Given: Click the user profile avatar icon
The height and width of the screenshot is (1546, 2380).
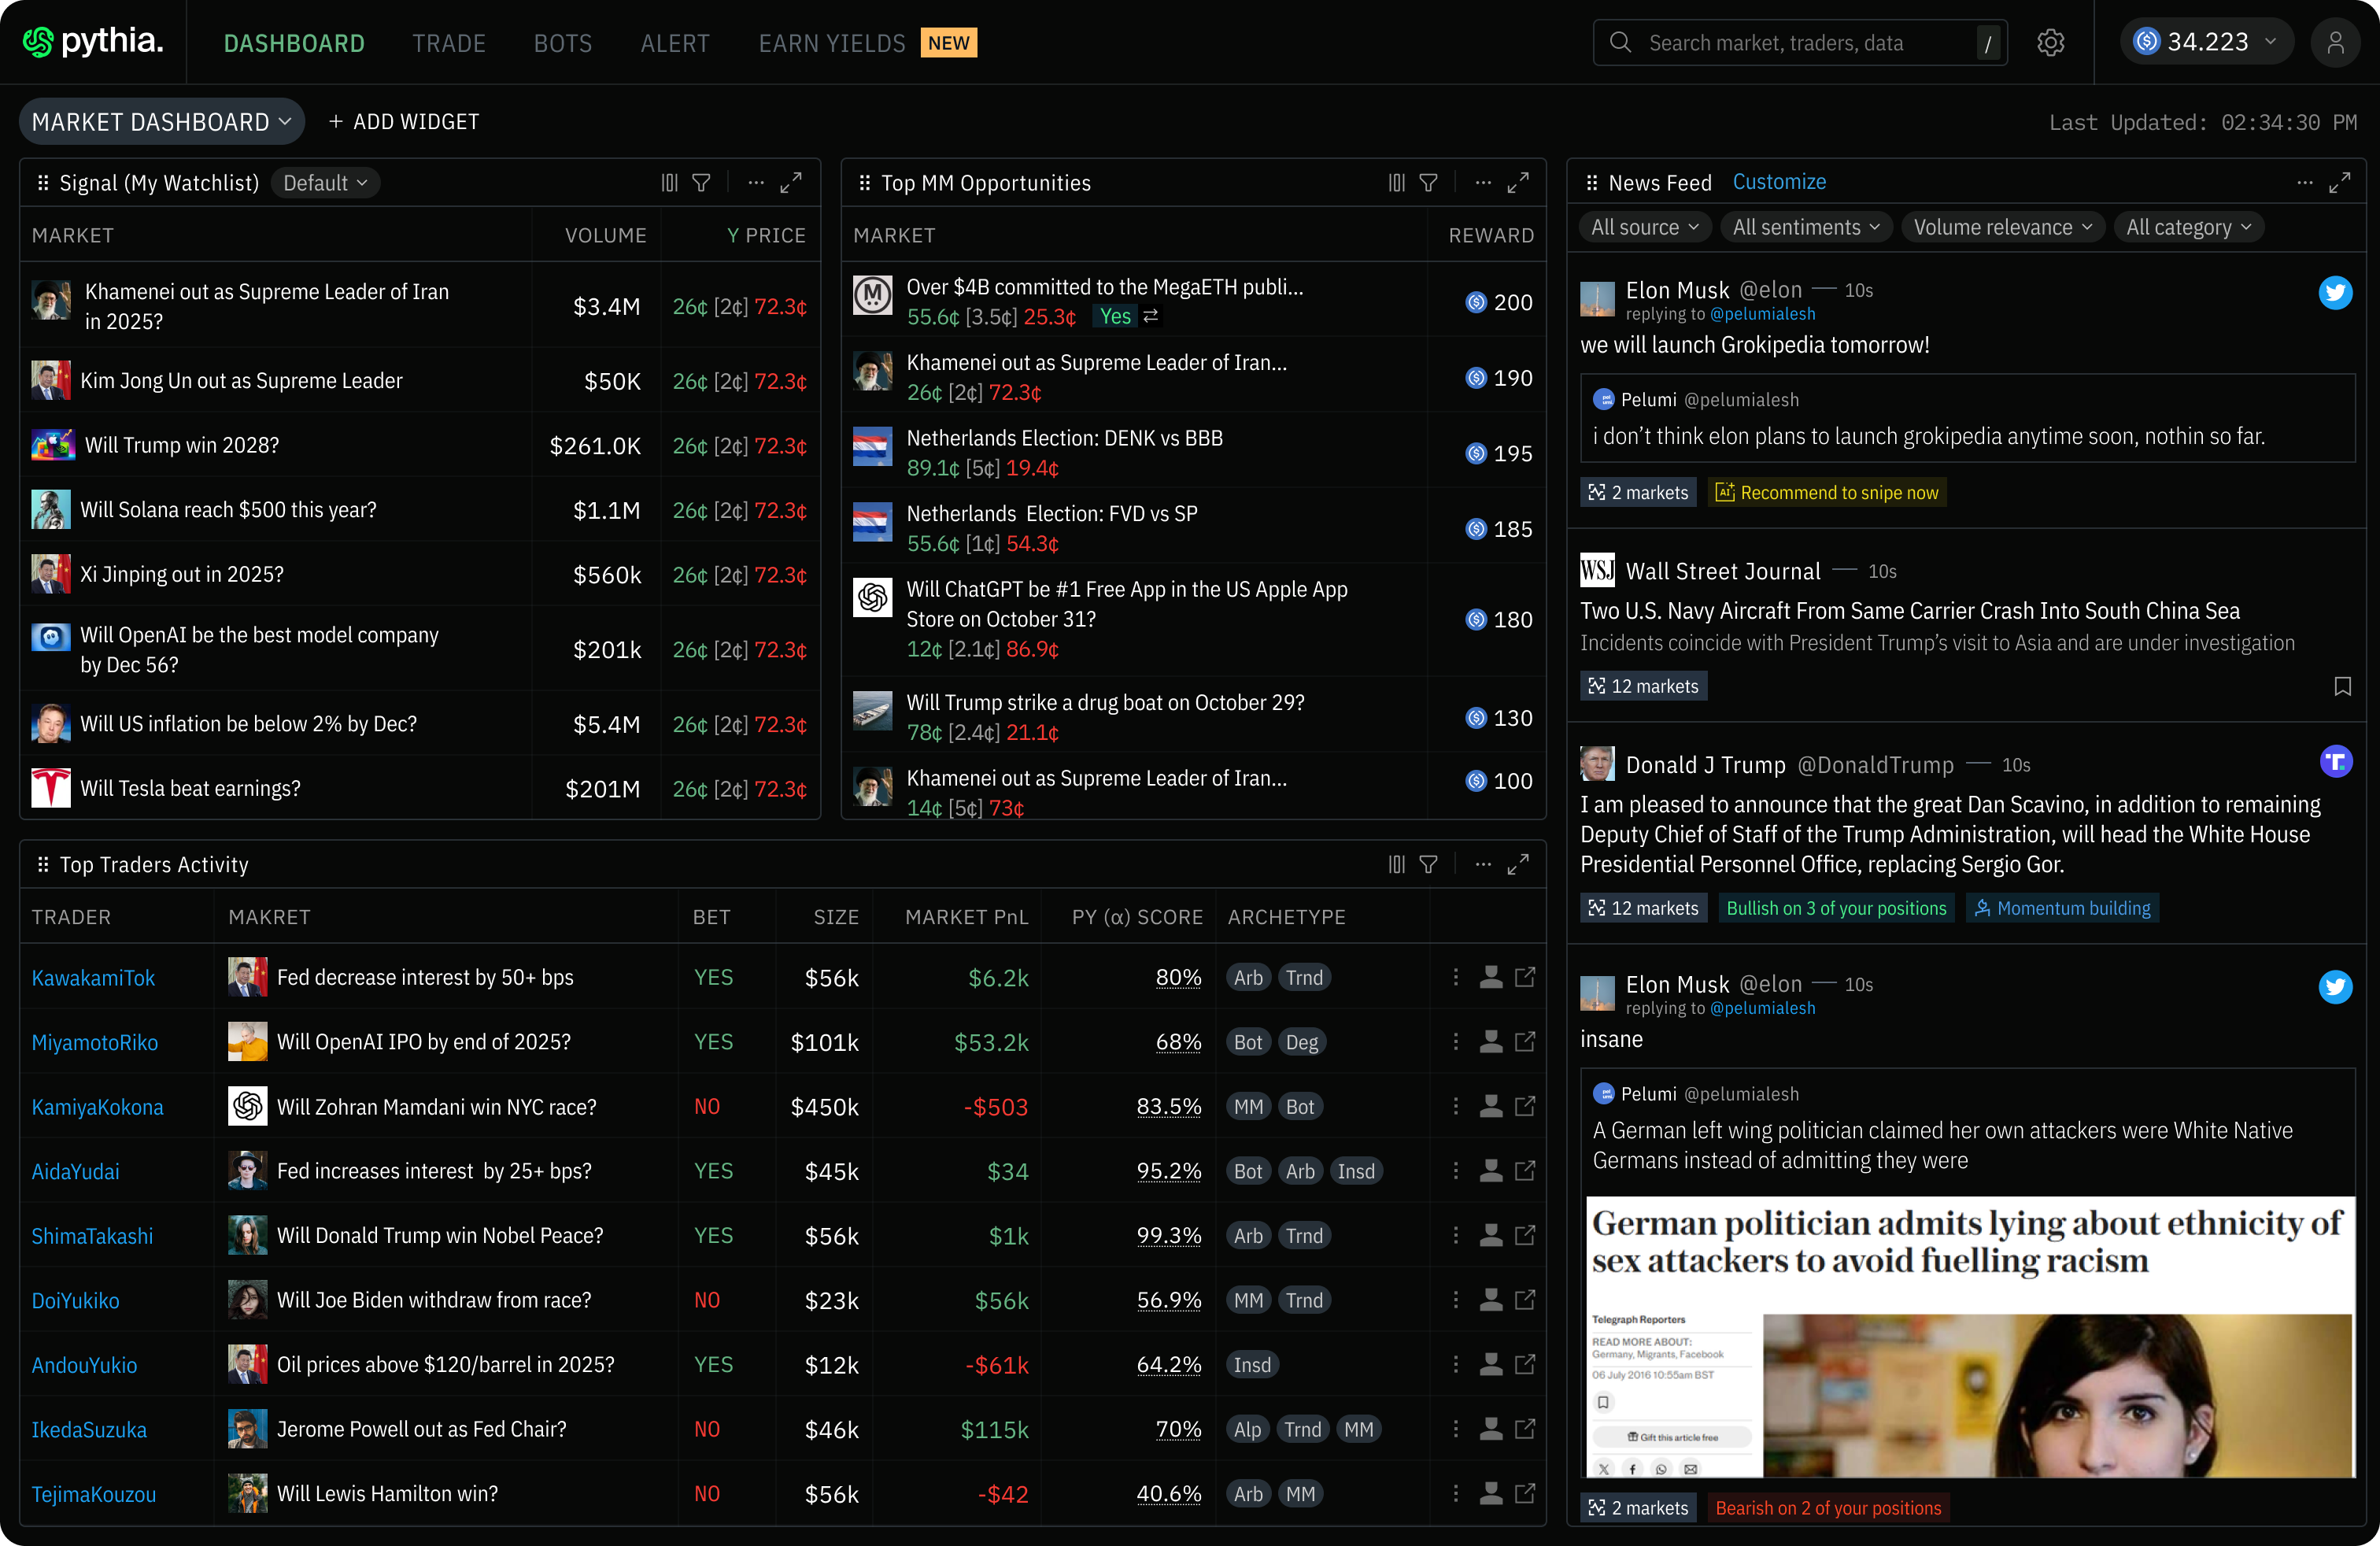Looking at the screenshot, I should coord(2335,43).
